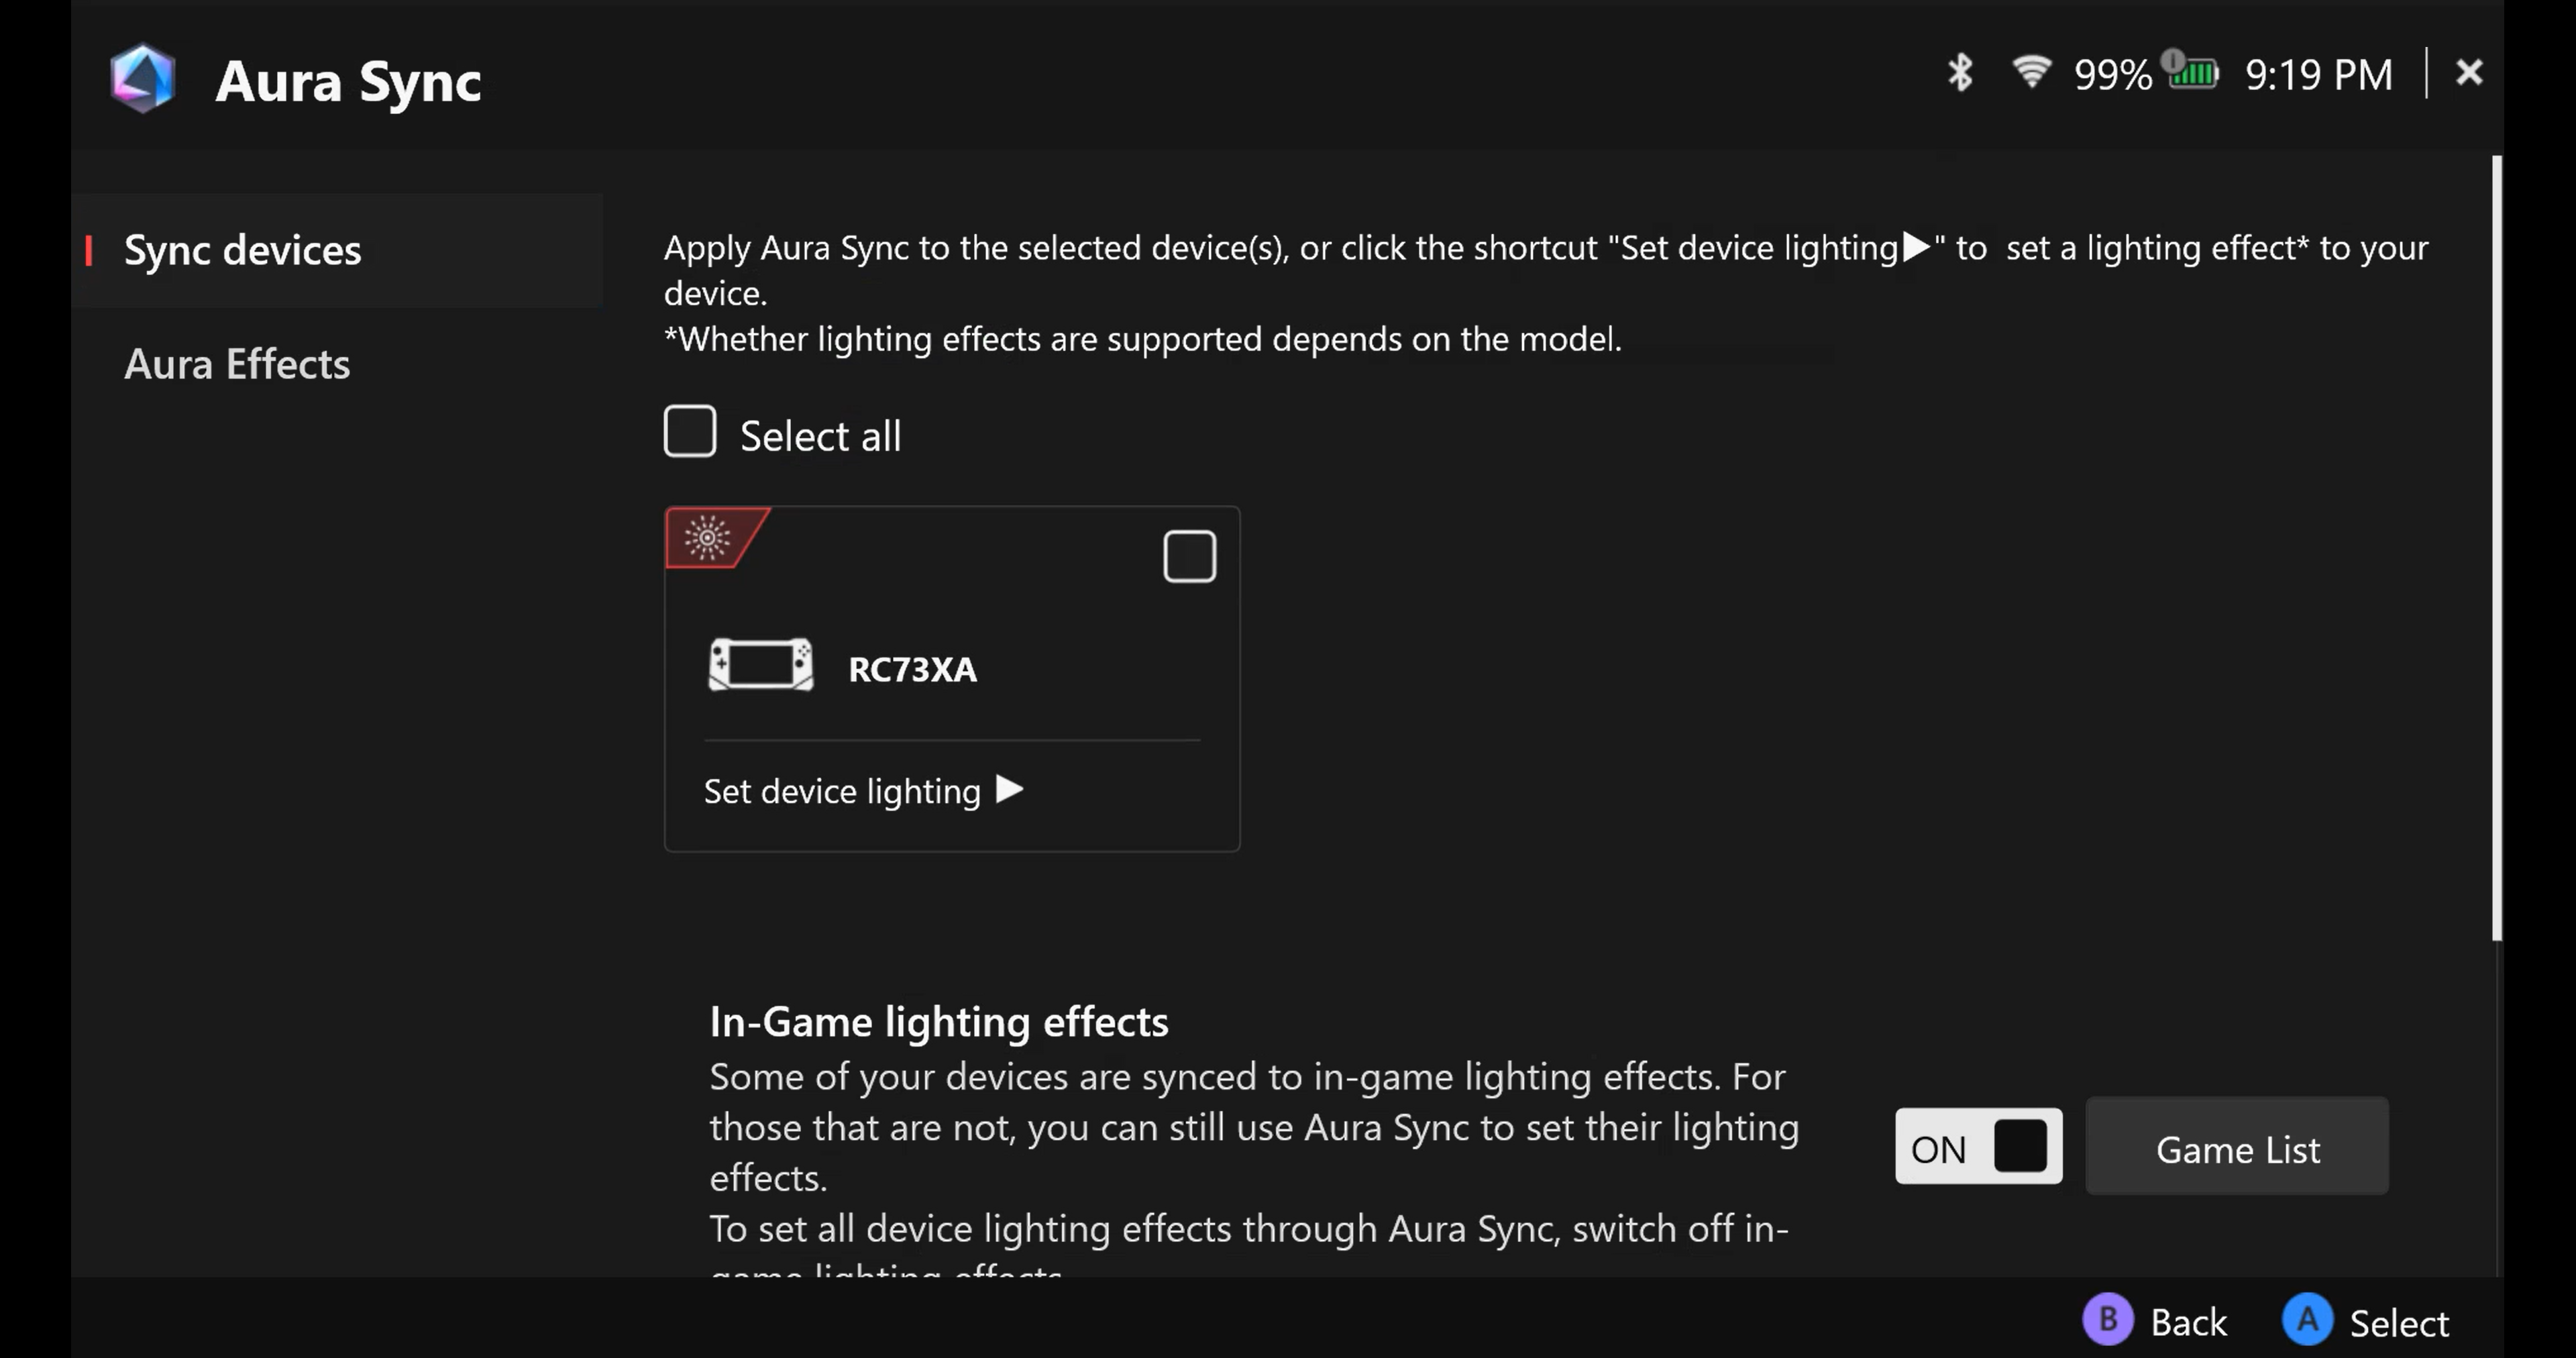Click the battery indicator icon
Image resolution: width=2576 pixels, height=1358 pixels.
click(2193, 73)
